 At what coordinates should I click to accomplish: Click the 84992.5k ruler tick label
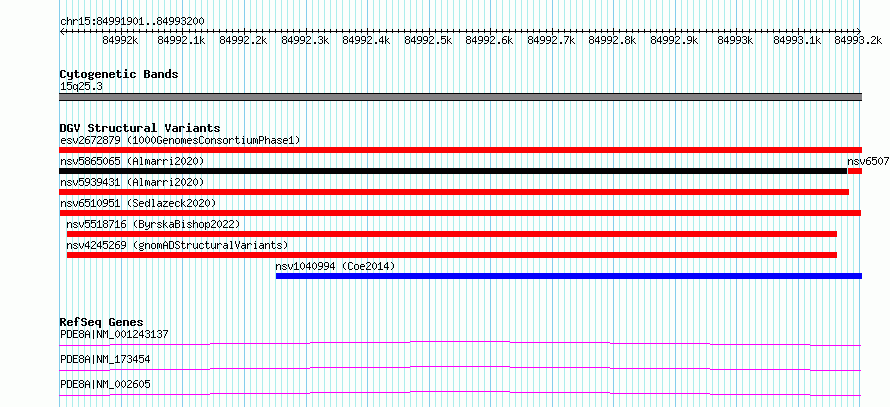click(x=428, y=40)
